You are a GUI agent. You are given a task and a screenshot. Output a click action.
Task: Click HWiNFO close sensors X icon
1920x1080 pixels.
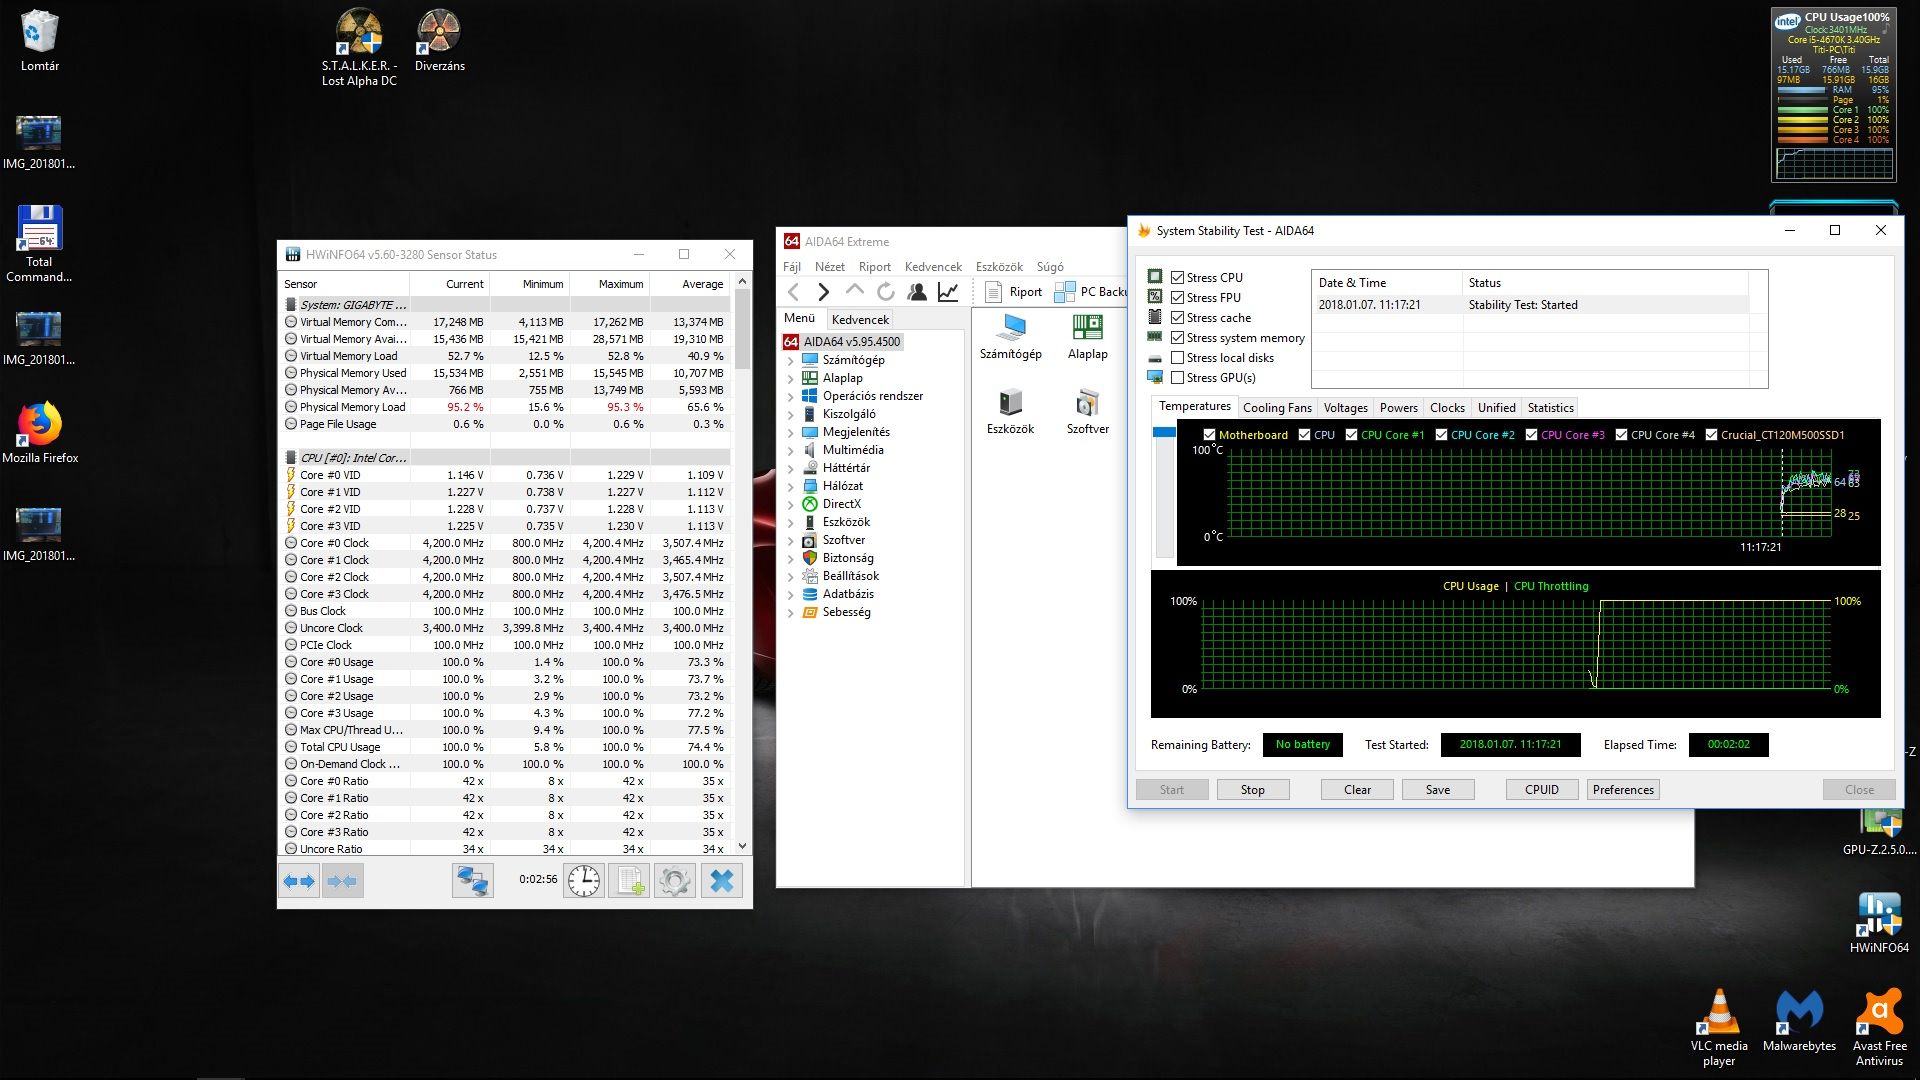point(721,881)
